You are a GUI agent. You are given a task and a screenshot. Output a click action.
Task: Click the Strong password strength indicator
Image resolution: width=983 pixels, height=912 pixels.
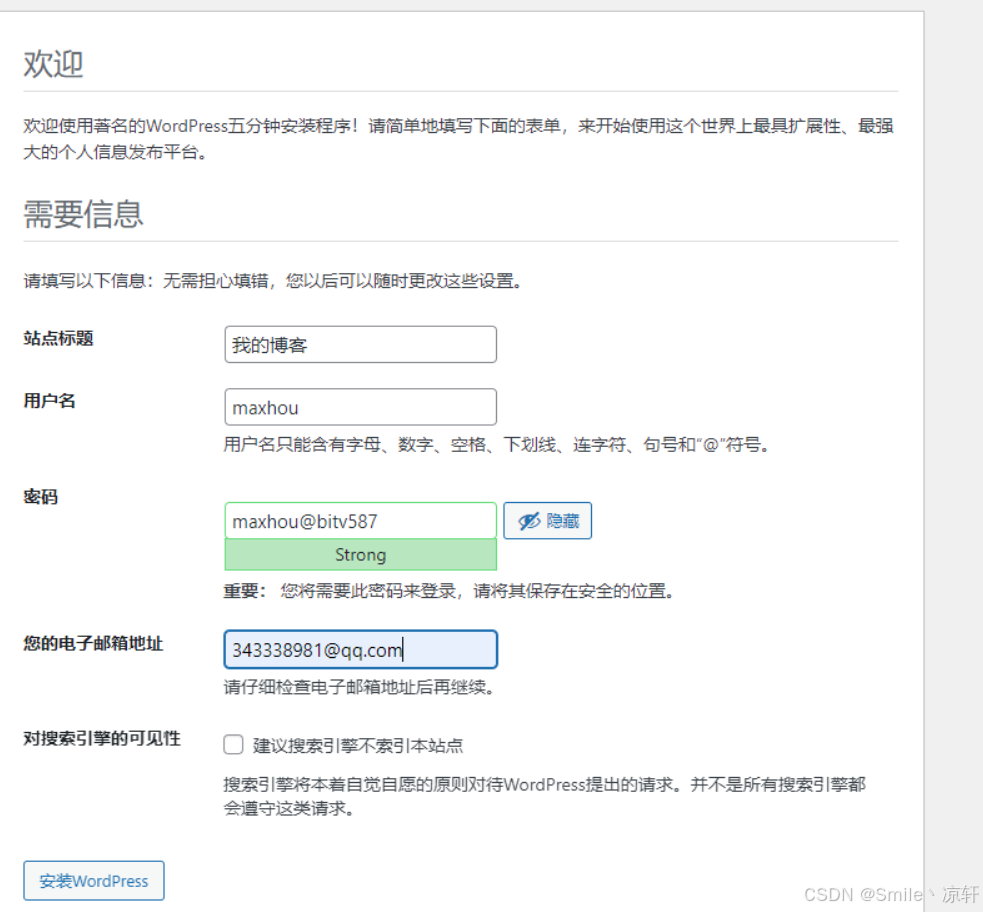click(x=360, y=555)
